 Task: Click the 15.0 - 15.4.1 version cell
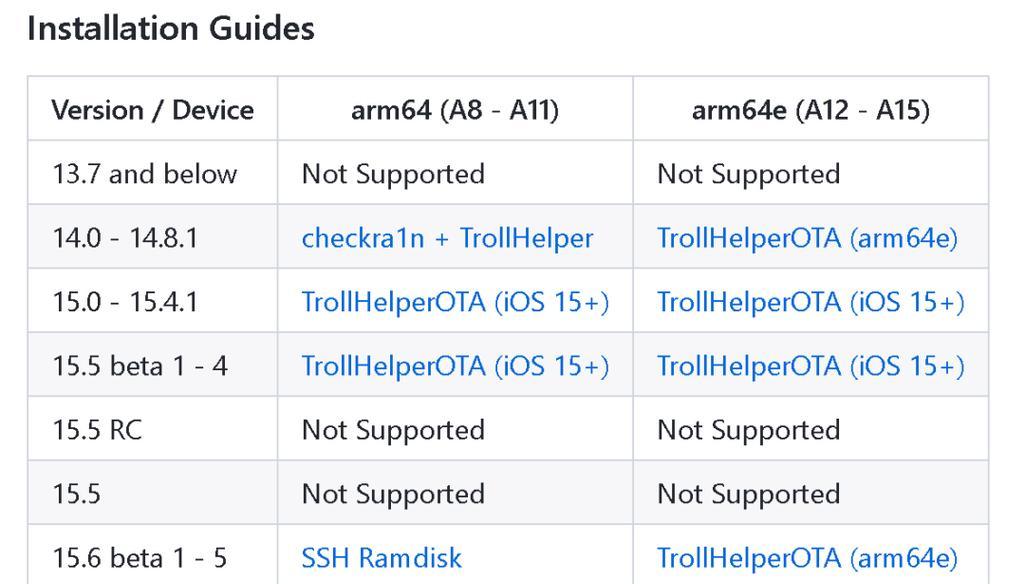pyautogui.click(x=125, y=302)
